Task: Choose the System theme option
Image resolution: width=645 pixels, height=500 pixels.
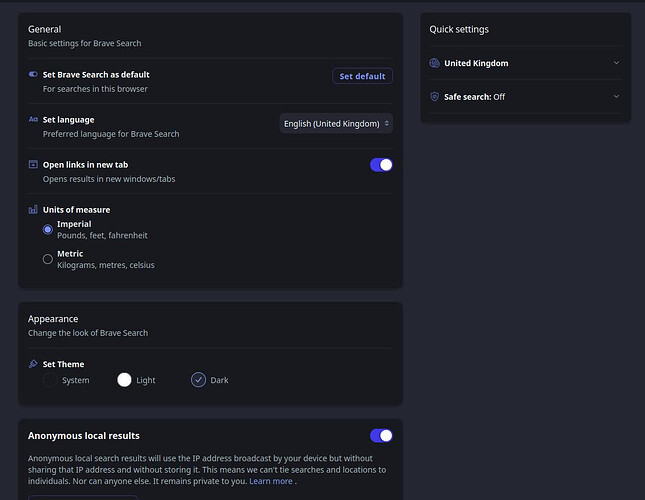Action: pos(50,380)
